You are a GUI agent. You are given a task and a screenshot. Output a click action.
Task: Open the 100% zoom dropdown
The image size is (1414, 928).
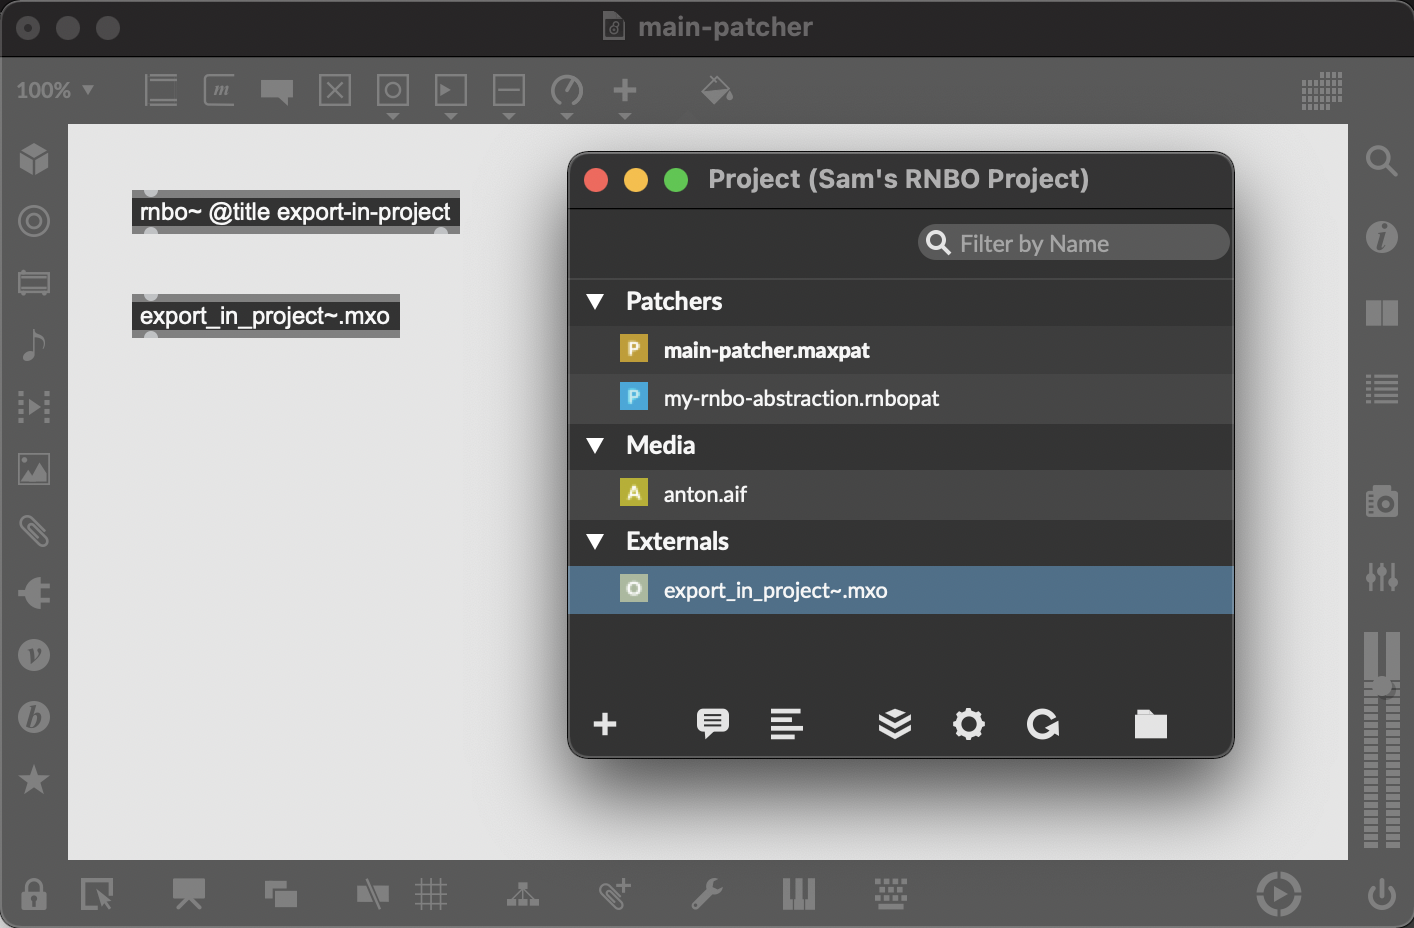pos(55,90)
